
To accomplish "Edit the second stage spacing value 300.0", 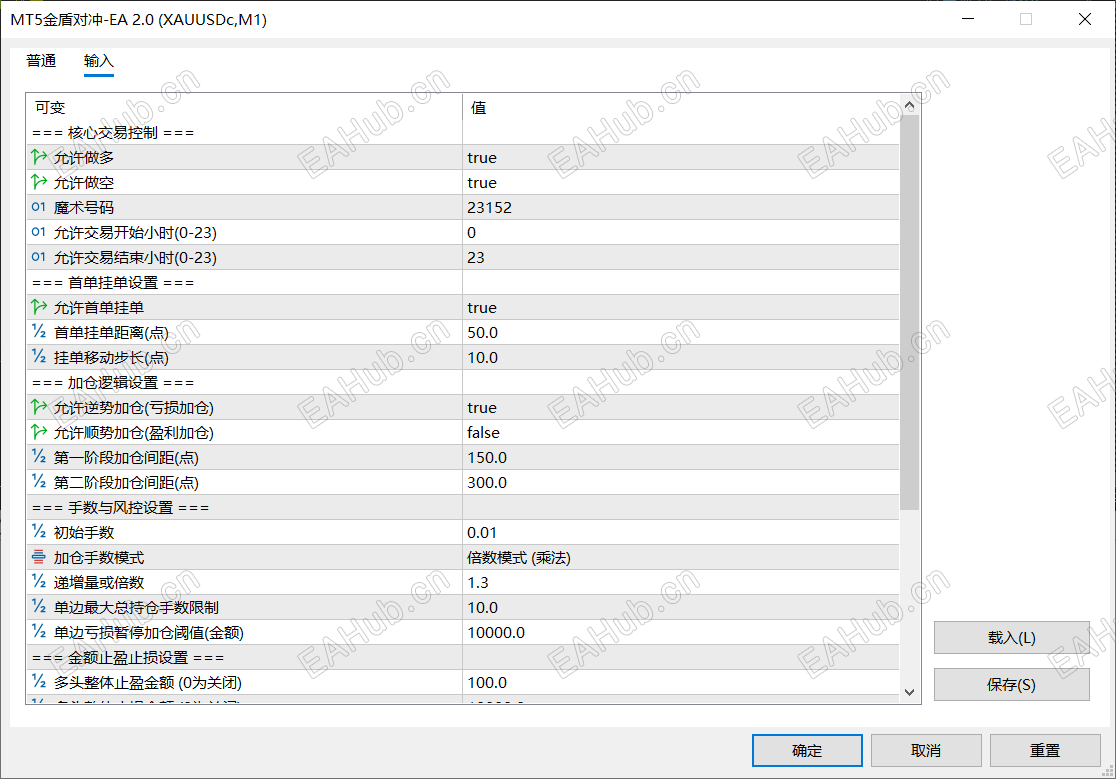I will click(x=680, y=482).
